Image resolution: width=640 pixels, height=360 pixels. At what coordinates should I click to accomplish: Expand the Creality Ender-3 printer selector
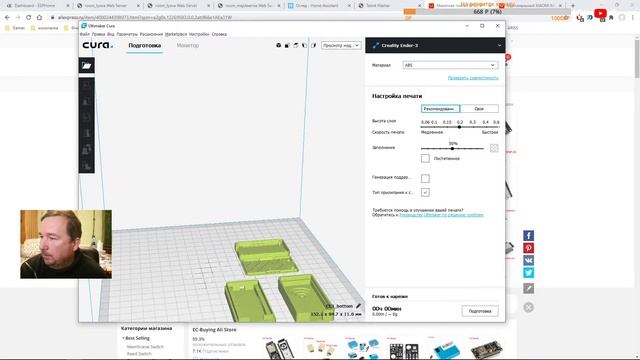click(x=435, y=45)
